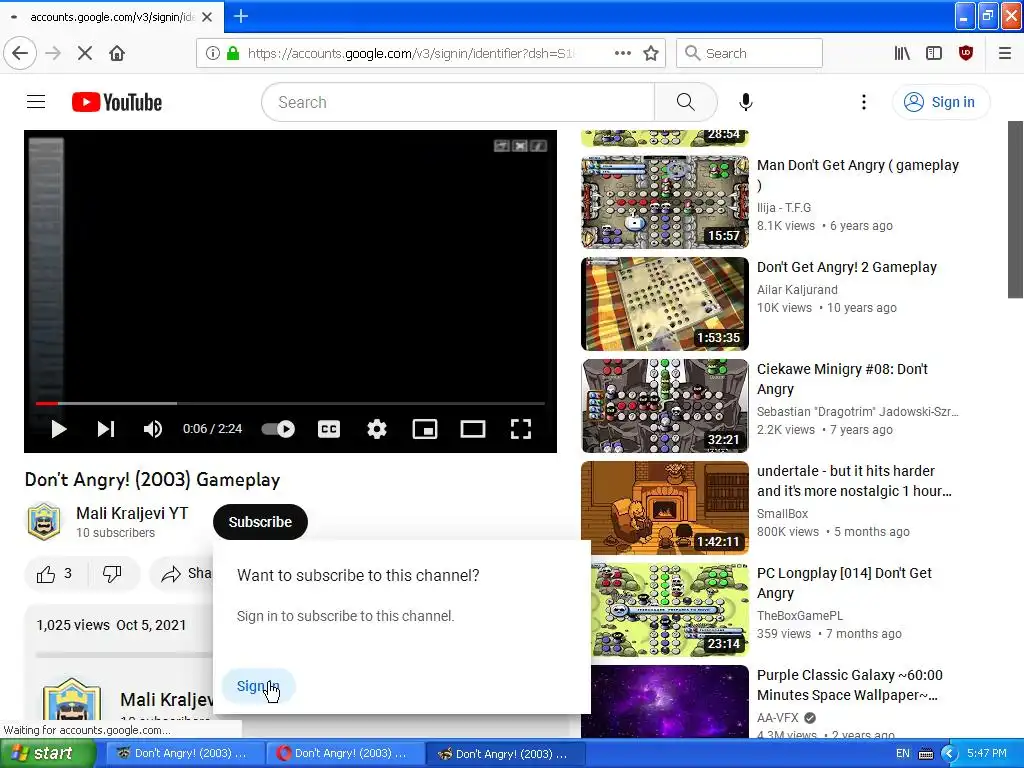1024x768 pixels.
Task: Open the uBlock Origin shield icon
Action: click(966, 53)
